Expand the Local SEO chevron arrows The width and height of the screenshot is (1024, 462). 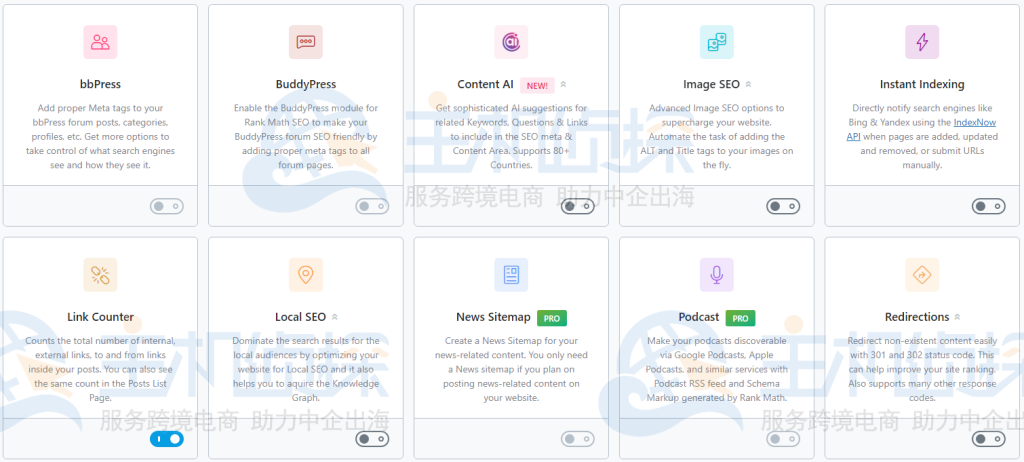point(335,317)
